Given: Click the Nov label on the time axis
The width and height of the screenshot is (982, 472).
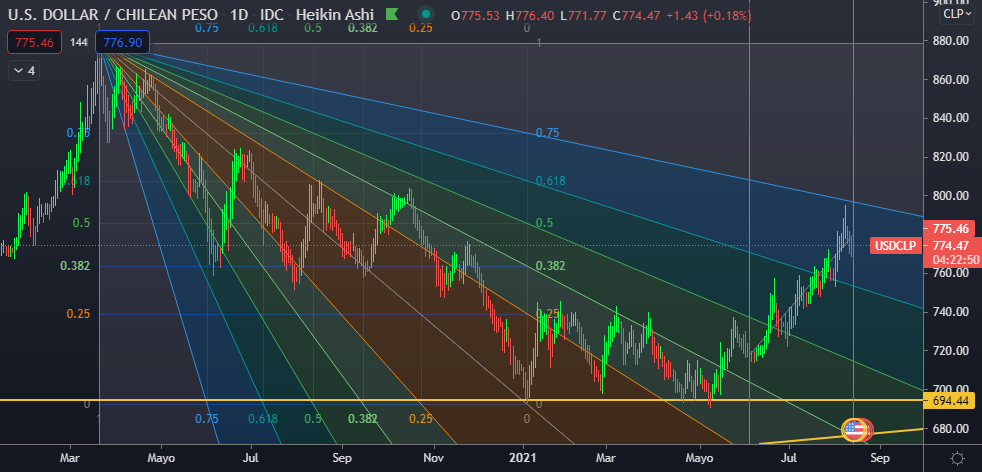Looking at the screenshot, I should coord(433,458).
